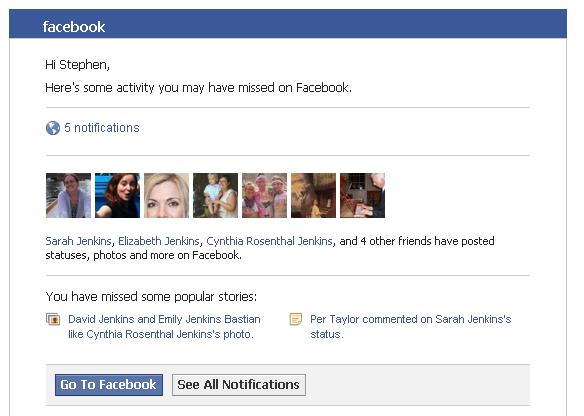Open first thumbnail of woman in white robe
This screenshot has width=584, height=416.
tap(68, 196)
